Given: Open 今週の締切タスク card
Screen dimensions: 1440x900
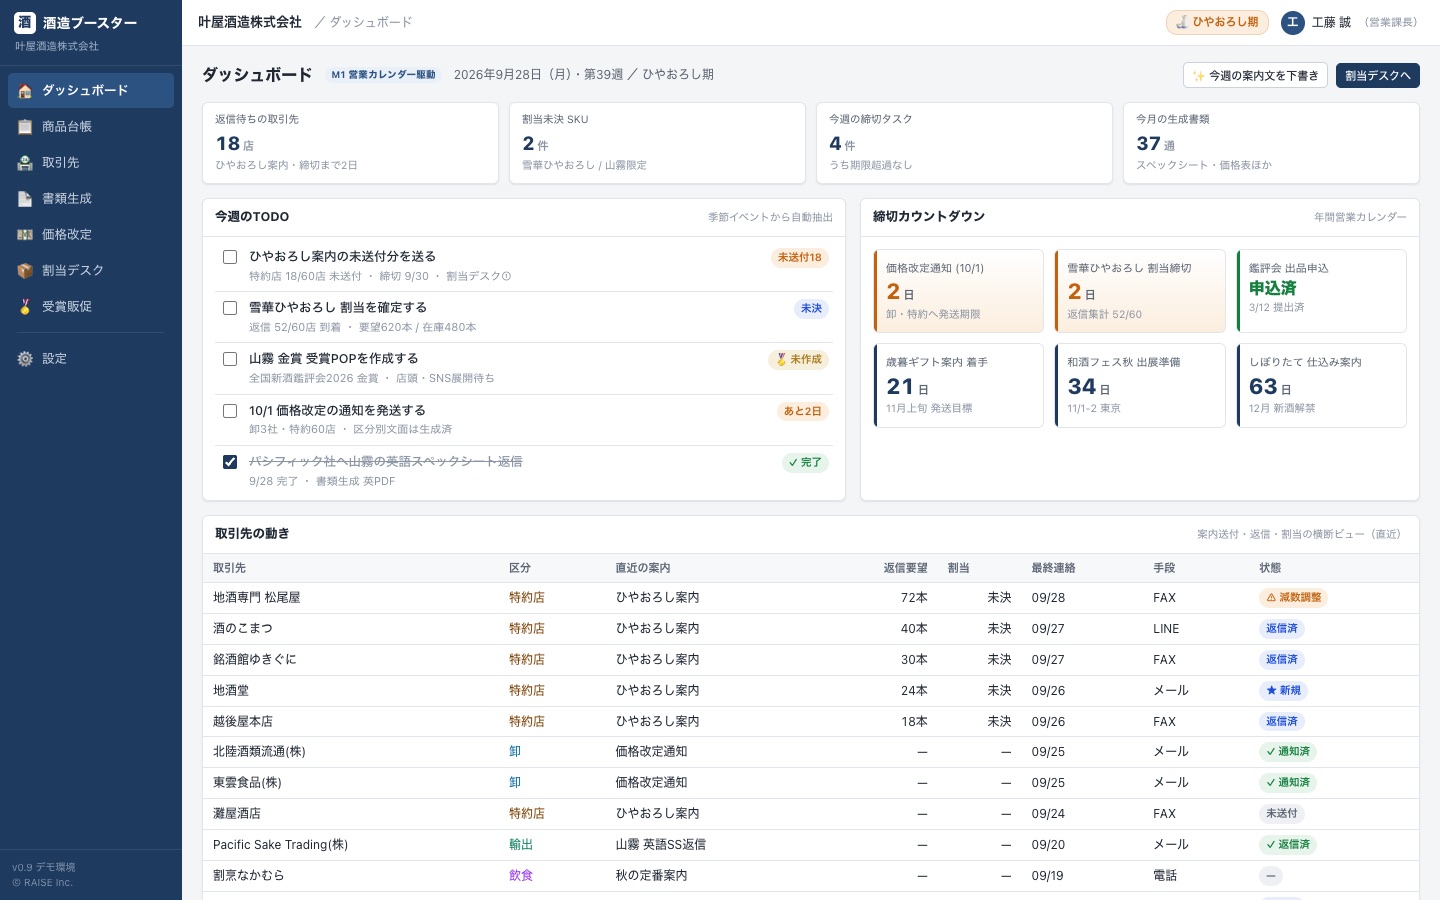Looking at the screenshot, I should point(964,143).
